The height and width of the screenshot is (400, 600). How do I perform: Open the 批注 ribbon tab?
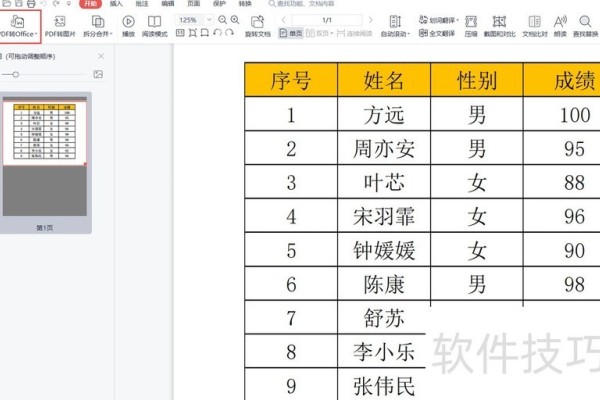point(142,4)
